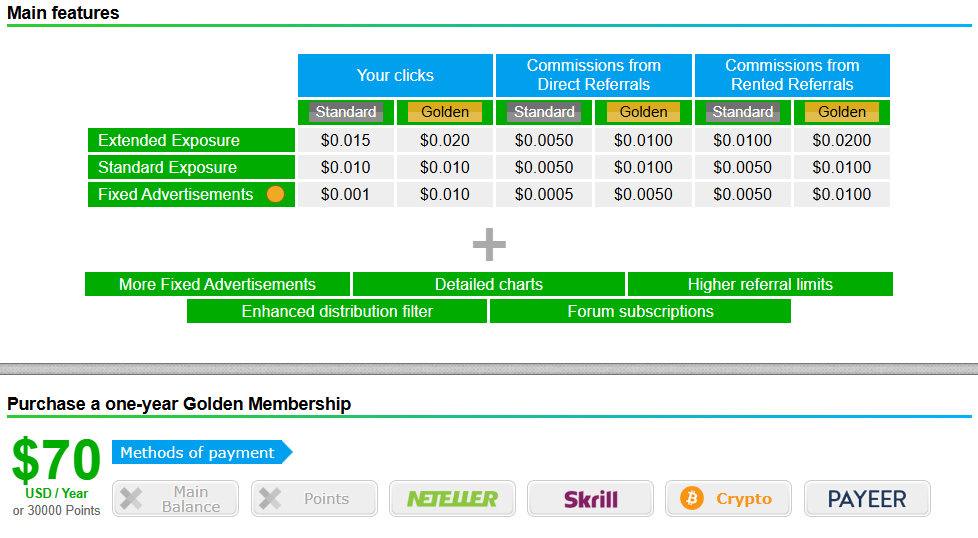978x538 pixels.
Task: Choose the Skrill payment logo
Action: (x=590, y=498)
